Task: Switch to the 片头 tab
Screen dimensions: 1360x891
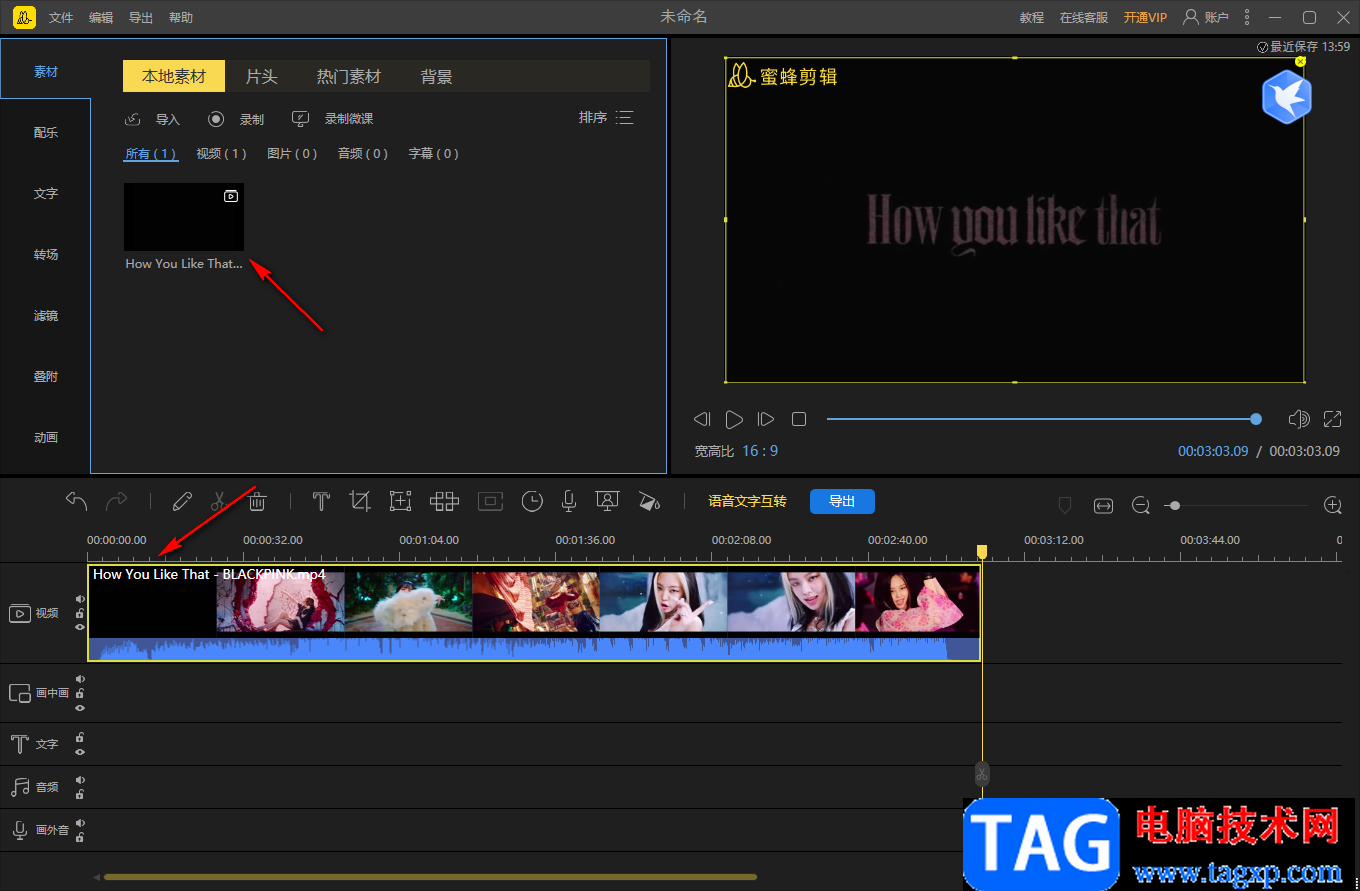Action: [262, 76]
